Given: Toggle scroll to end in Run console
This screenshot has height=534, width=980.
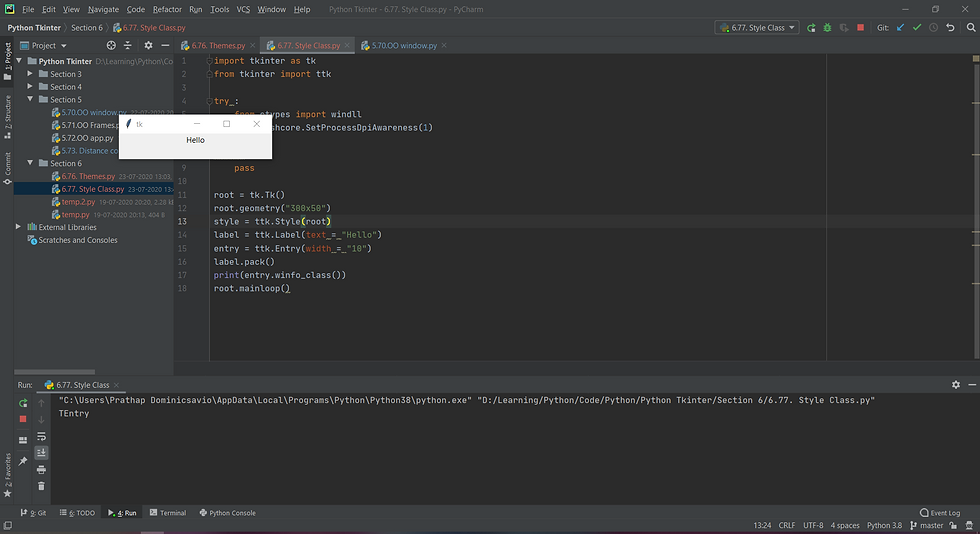Looking at the screenshot, I should click(41, 453).
